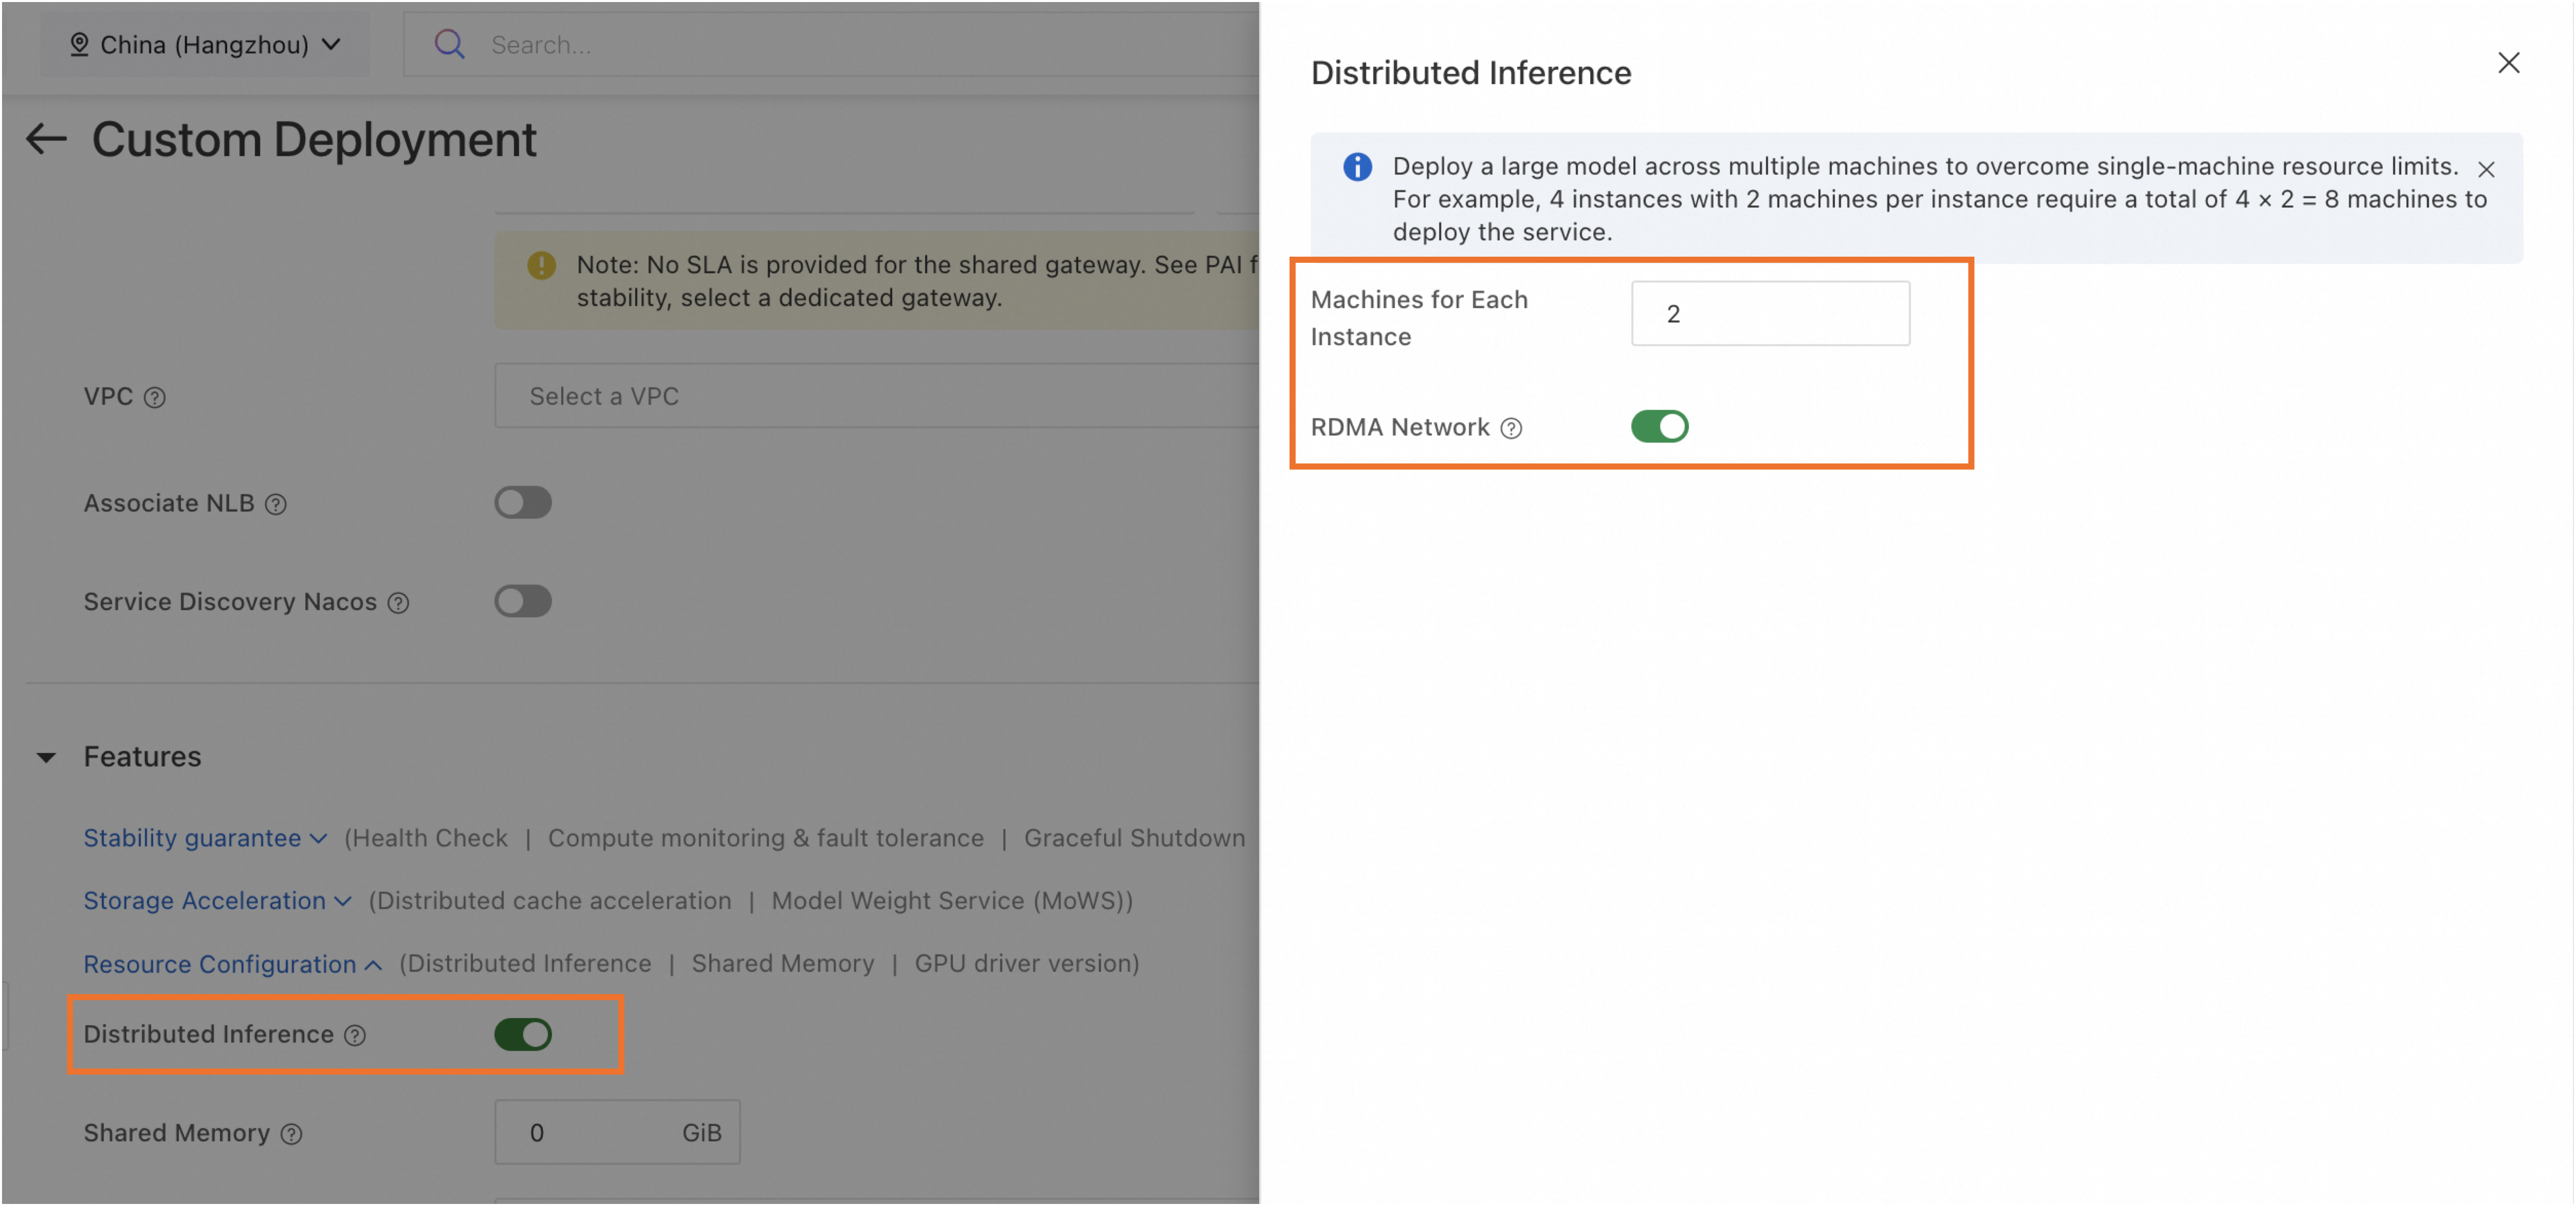Click the help icon next to Shared Memory
This screenshot has height=1206, width=2576.
[291, 1134]
